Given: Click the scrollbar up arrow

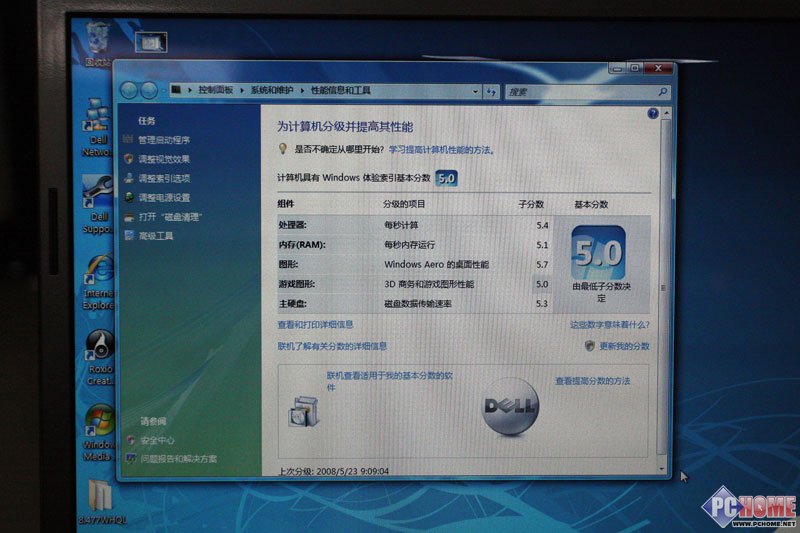Looking at the screenshot, I should [665, 113].
